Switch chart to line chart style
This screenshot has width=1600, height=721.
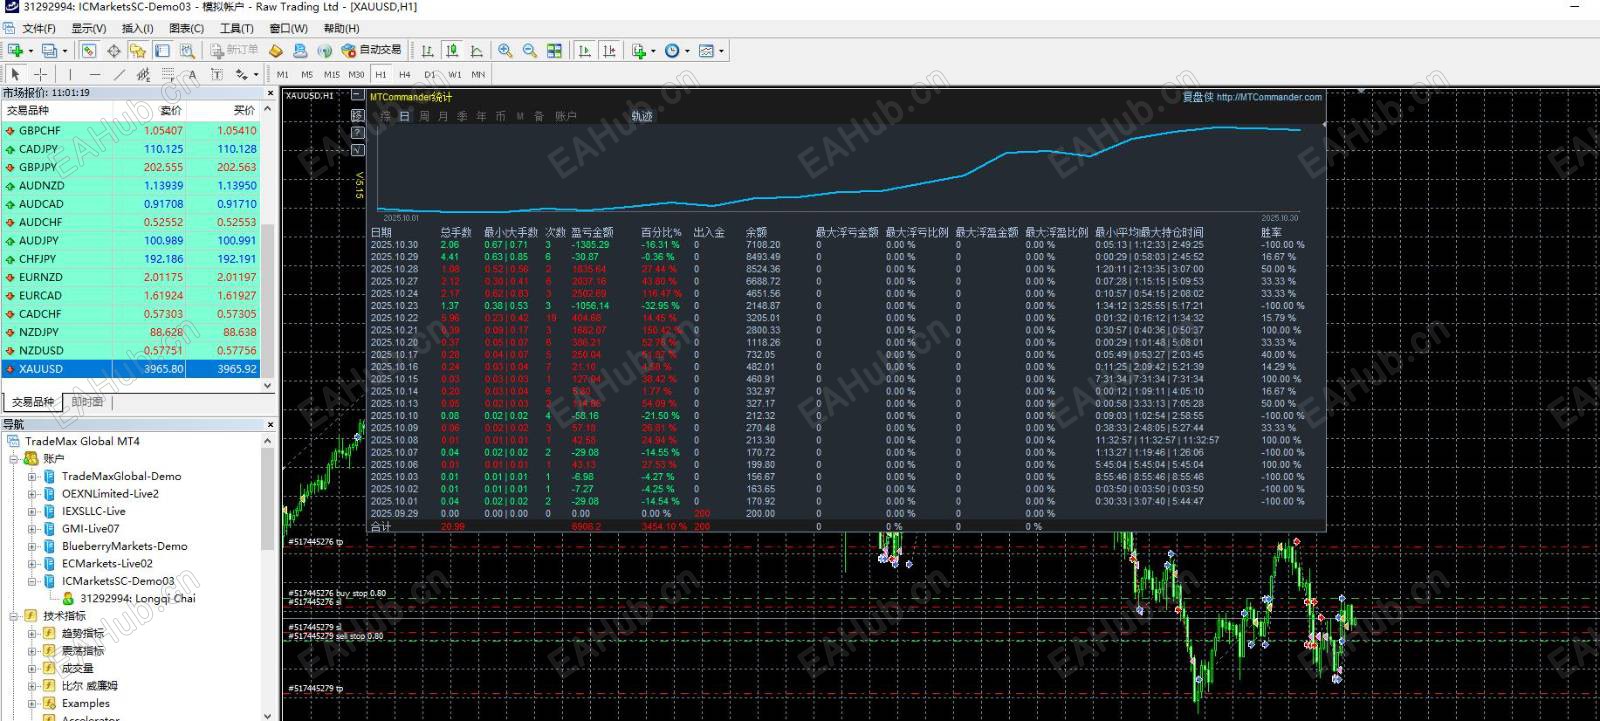(477, 50)
